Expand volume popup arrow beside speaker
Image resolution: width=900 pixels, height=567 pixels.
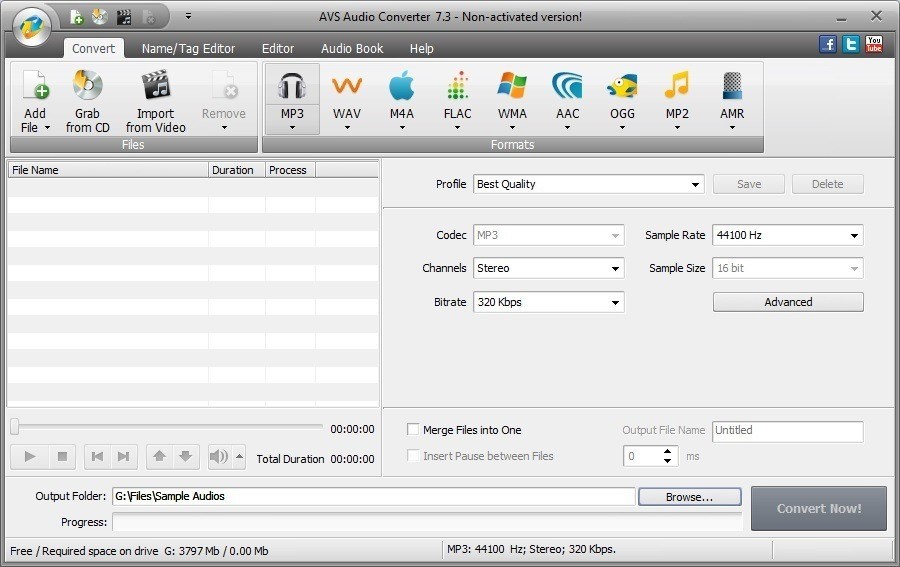tap(239, 457)
